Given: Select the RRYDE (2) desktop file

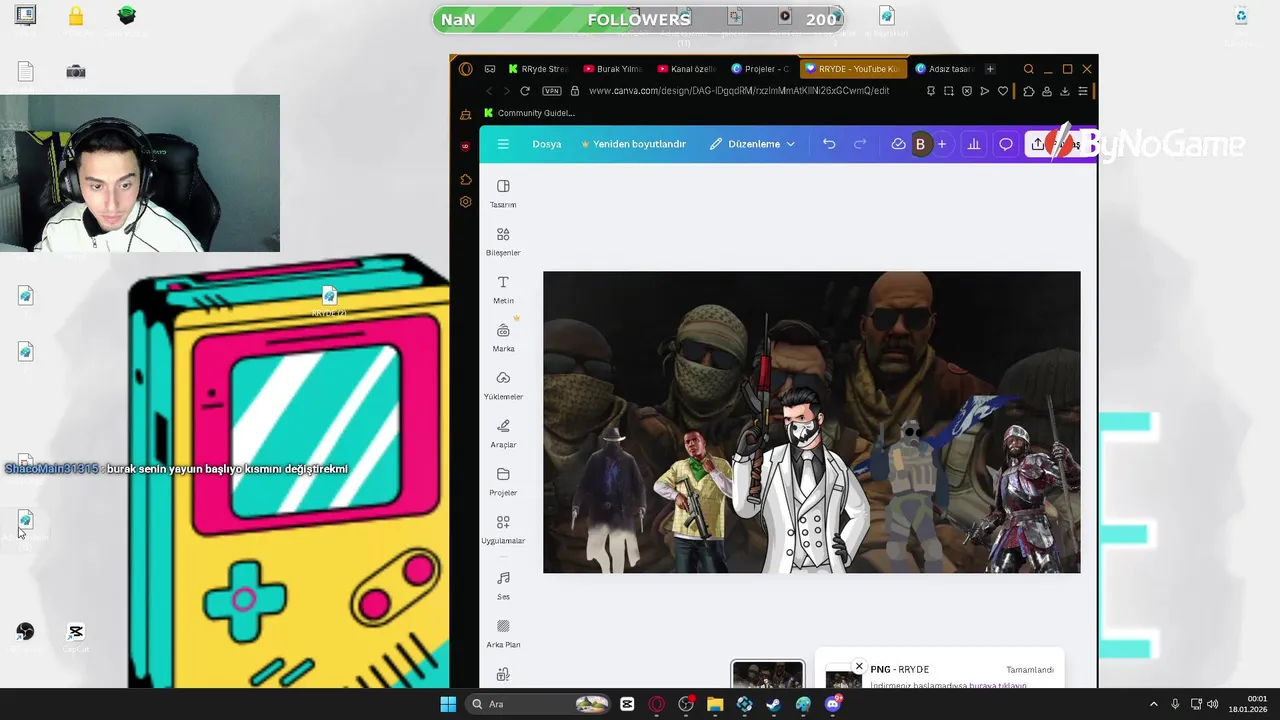Looking at the screenshot, I should (x=329, y=300).
